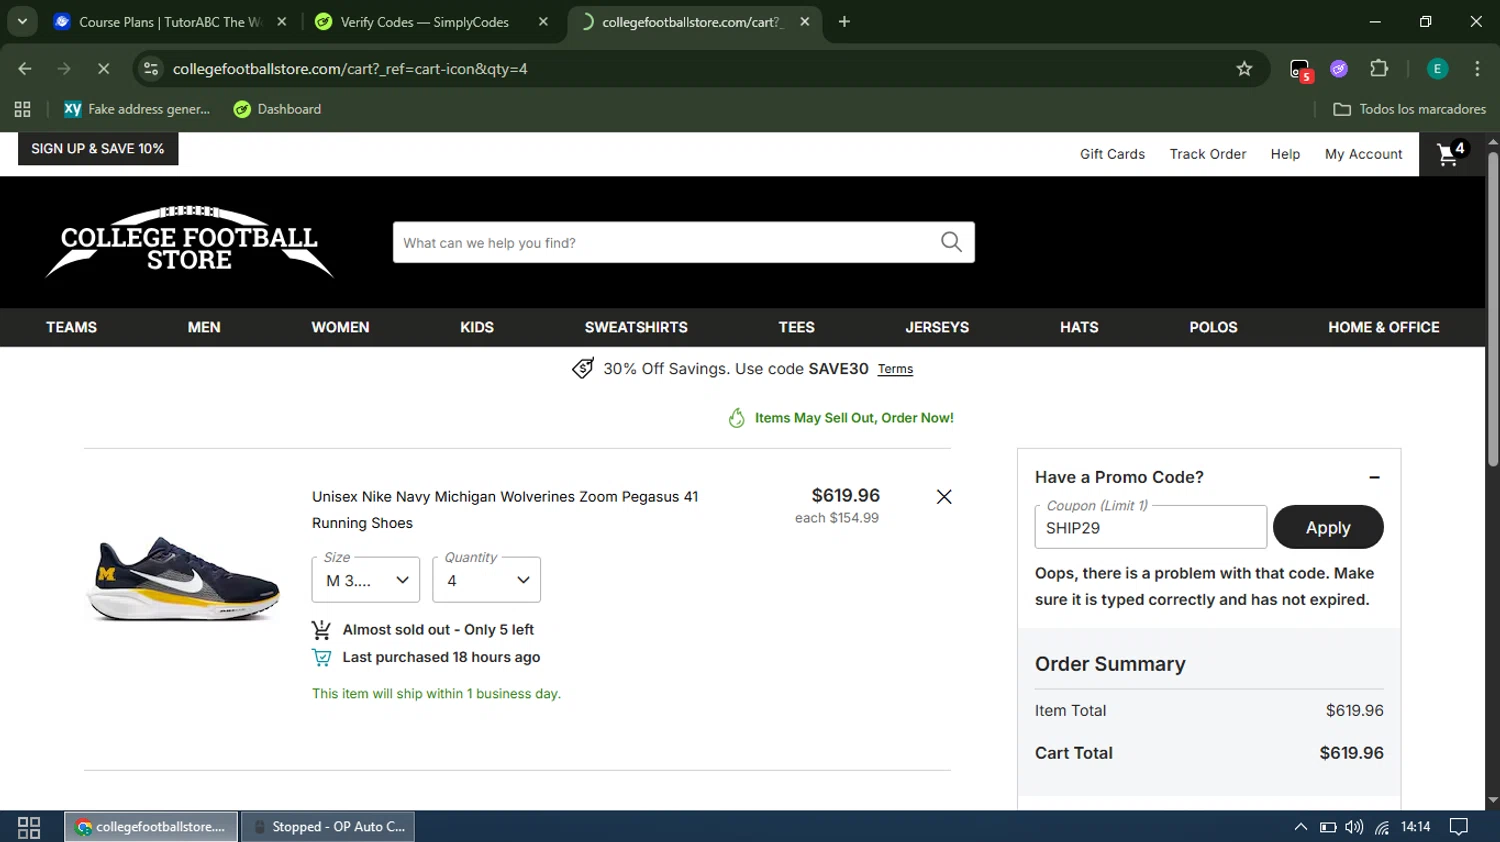Open the JERSEYS navigation menu
1500x842 pixels.
click(x=937, y=327)
